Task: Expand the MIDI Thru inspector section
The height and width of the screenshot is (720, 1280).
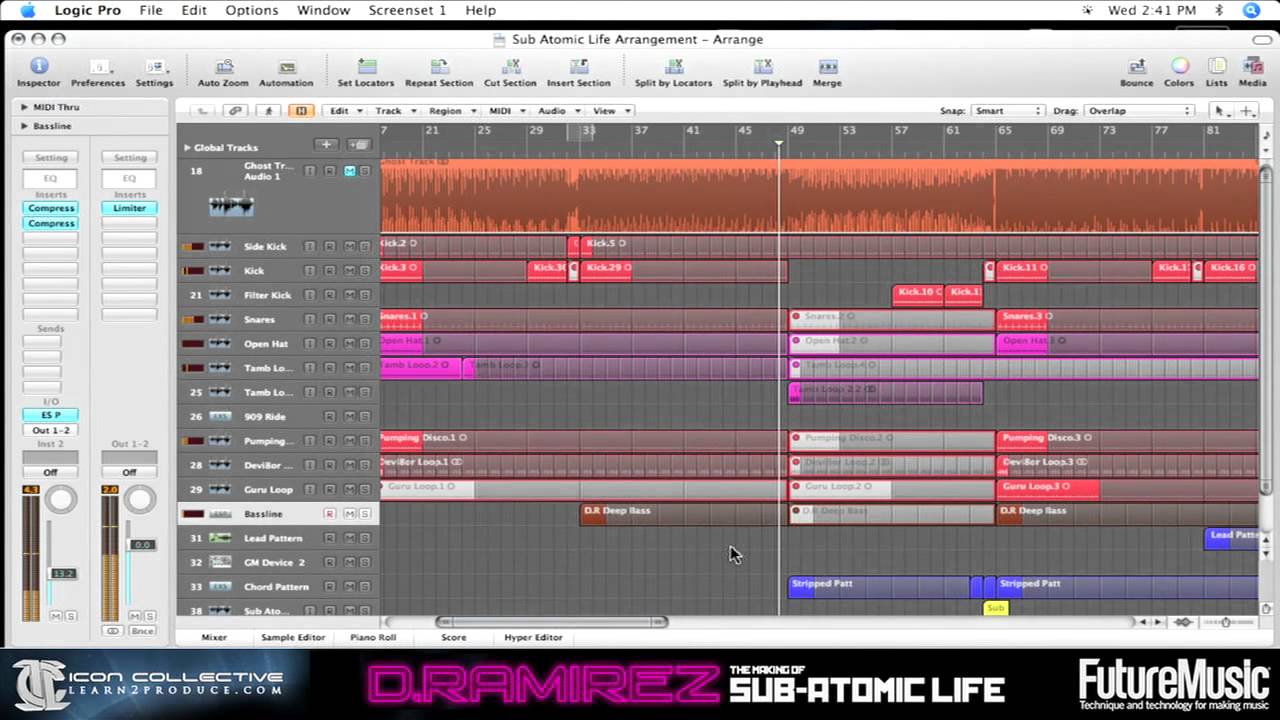Action: [24, 107]
